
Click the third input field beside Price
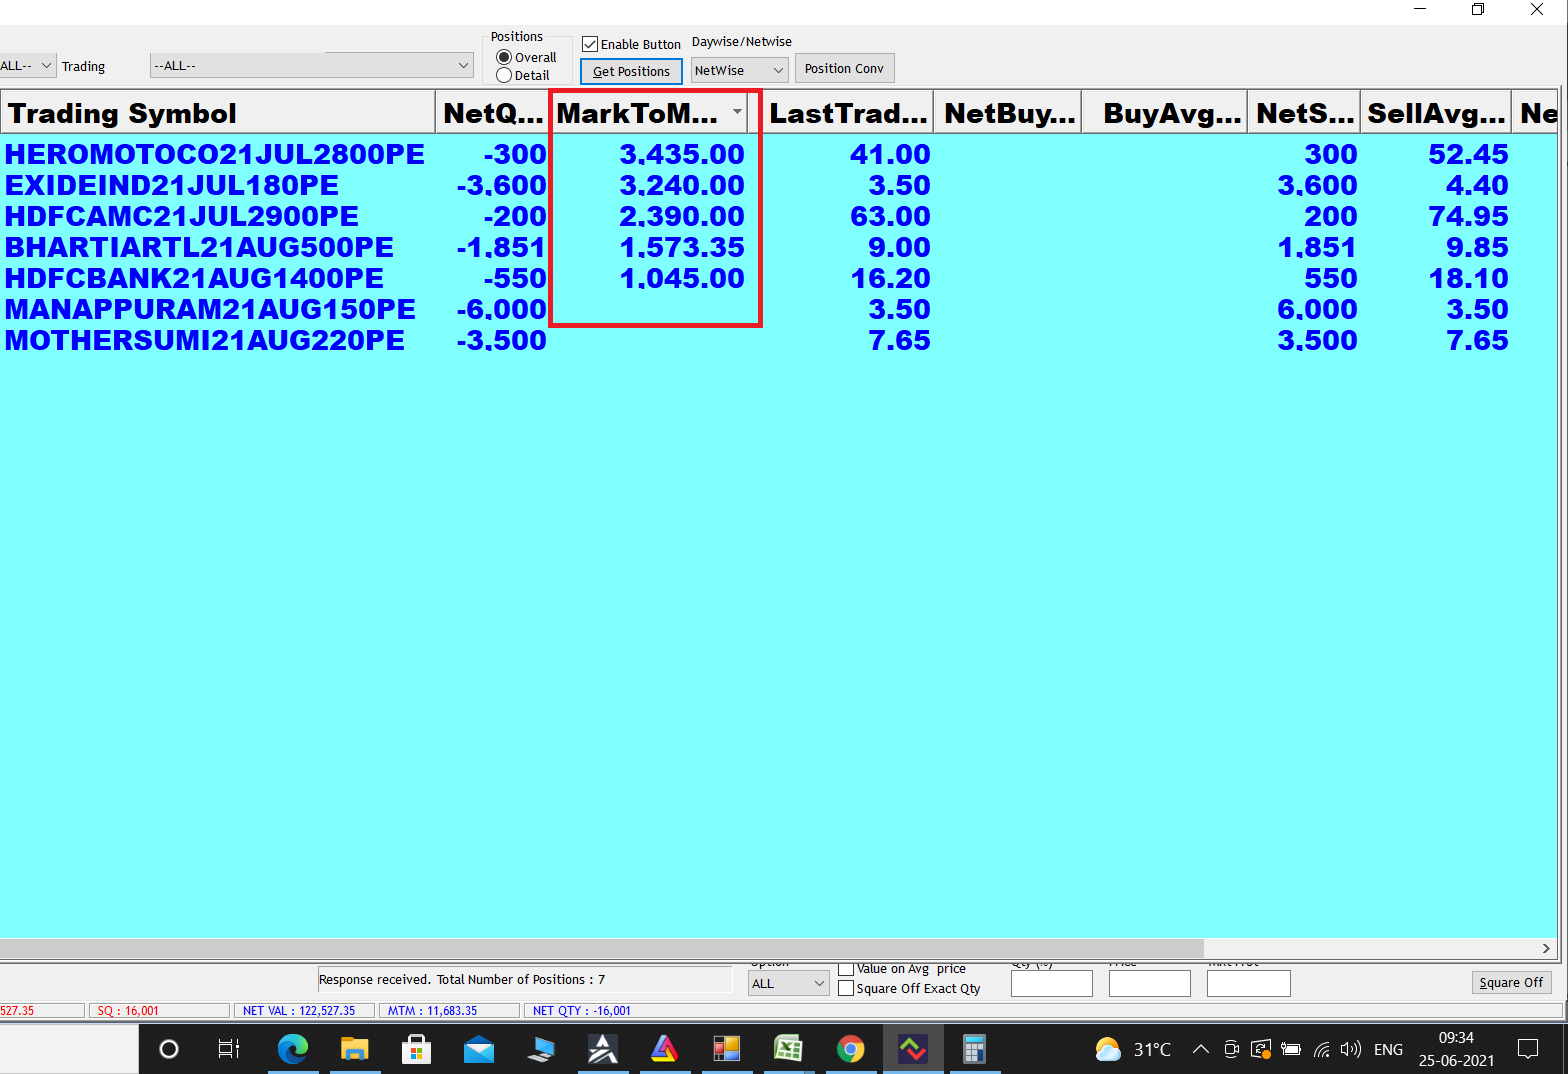tap(1248, 983)
